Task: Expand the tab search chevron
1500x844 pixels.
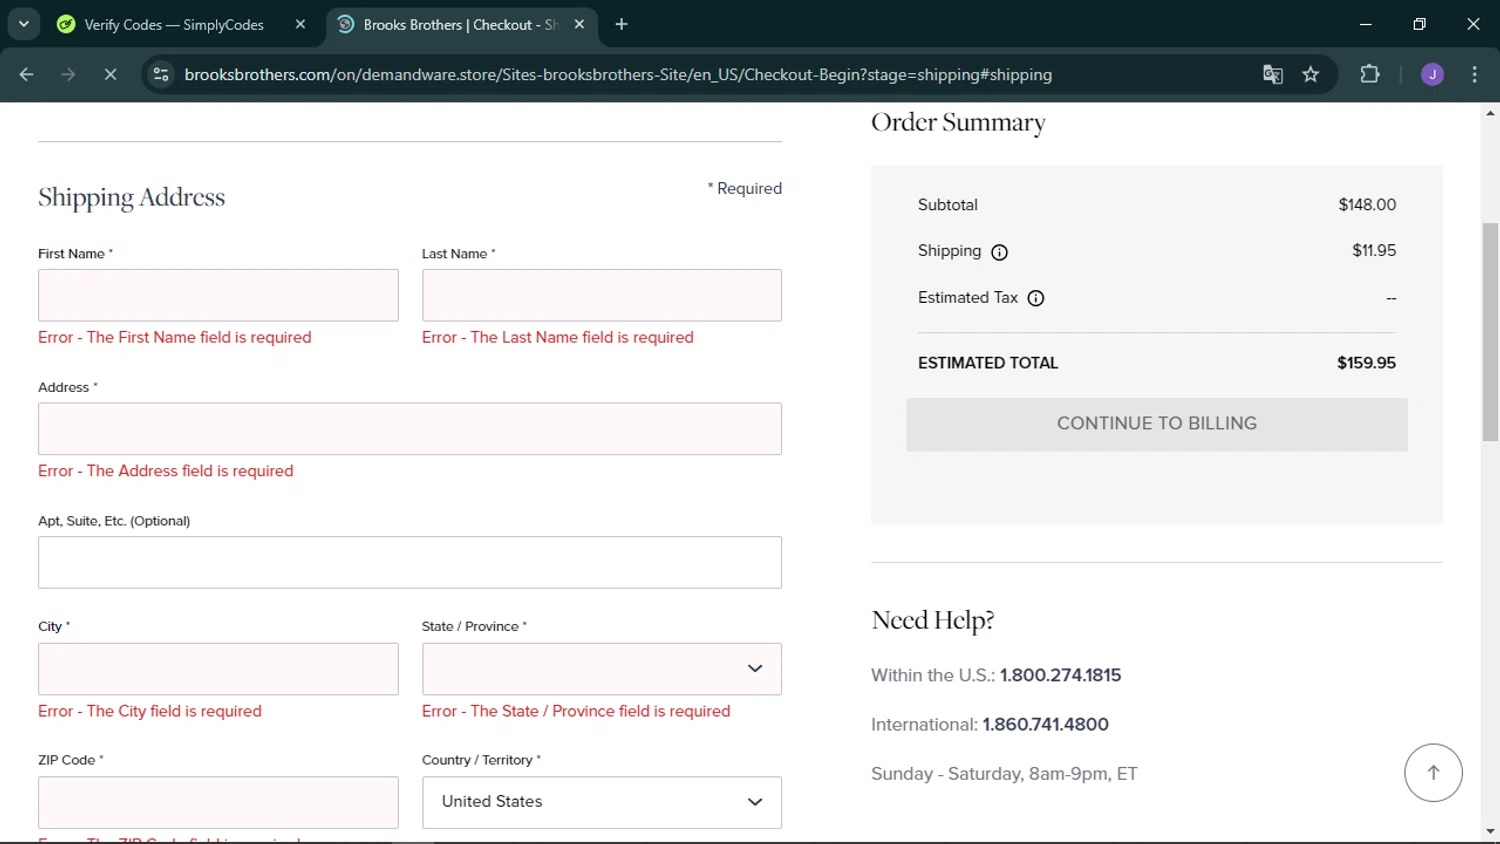Action: tap(23, 24)
